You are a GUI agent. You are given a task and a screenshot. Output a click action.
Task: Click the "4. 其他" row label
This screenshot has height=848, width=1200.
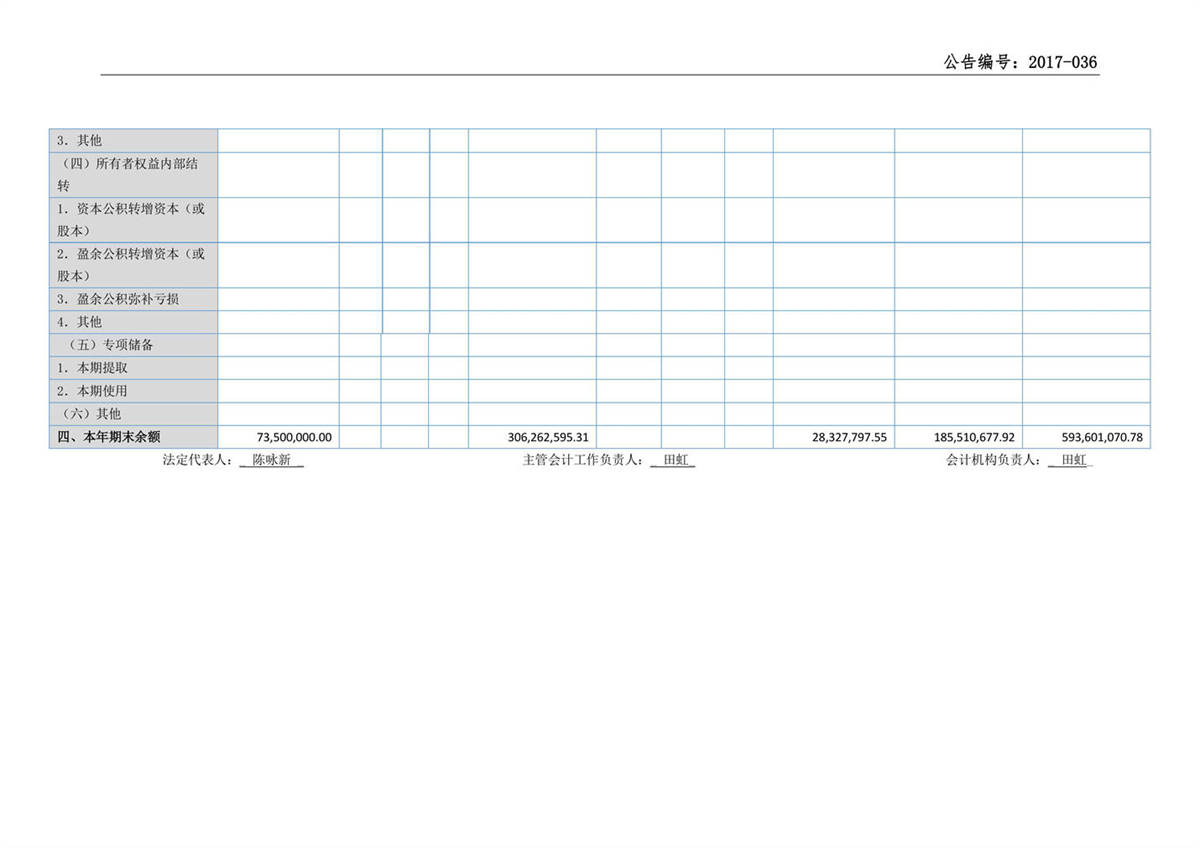tap(79, 322)
